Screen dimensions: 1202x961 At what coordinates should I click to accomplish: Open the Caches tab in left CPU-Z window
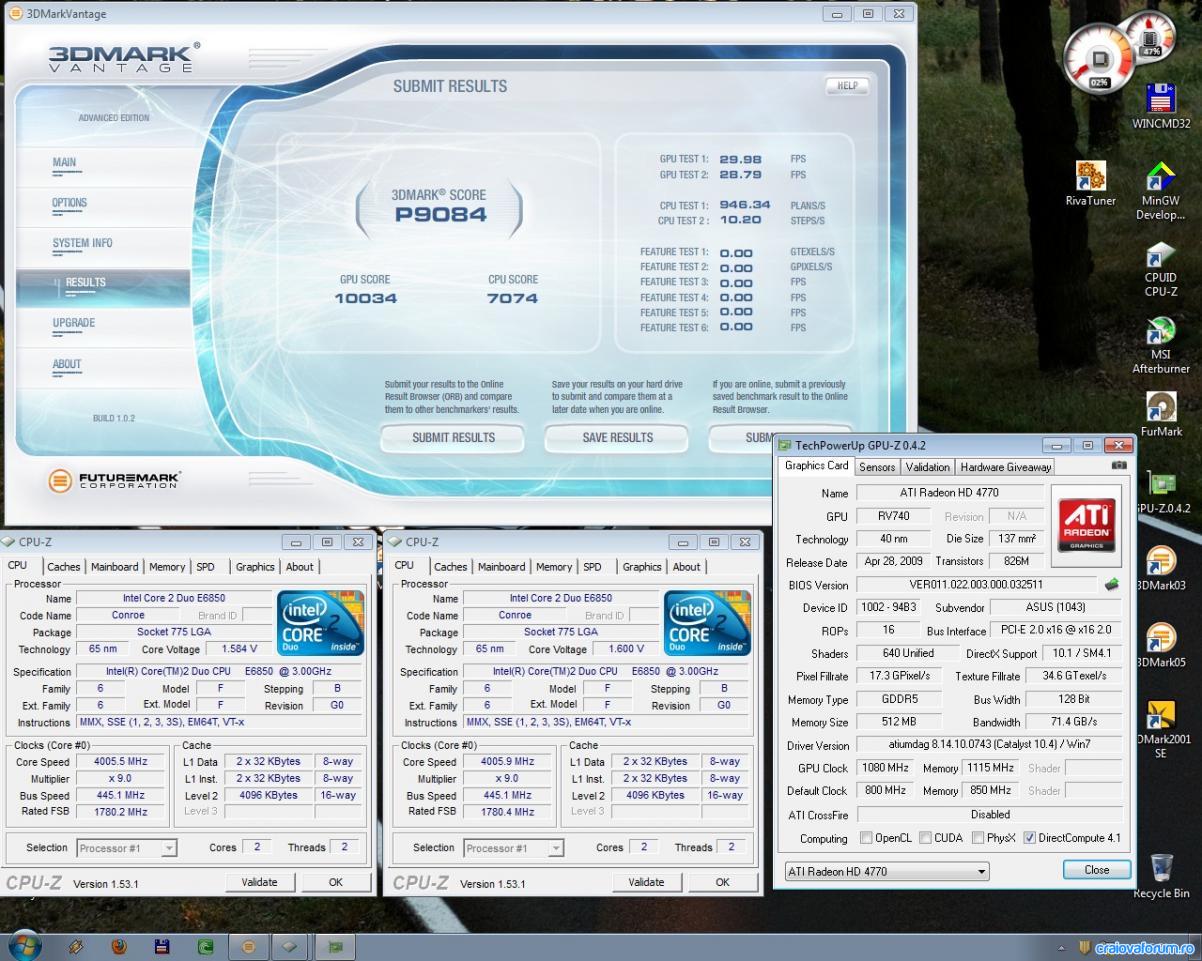point(64,567)
